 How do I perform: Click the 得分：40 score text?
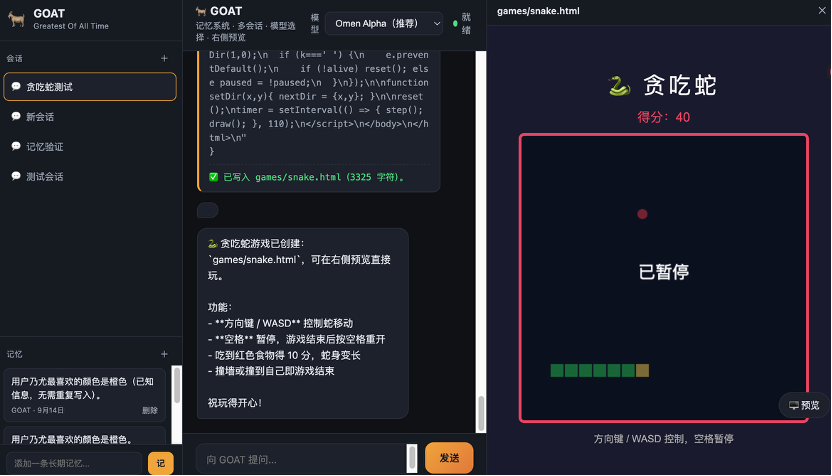pyautogui.click(x=663, y=117)
